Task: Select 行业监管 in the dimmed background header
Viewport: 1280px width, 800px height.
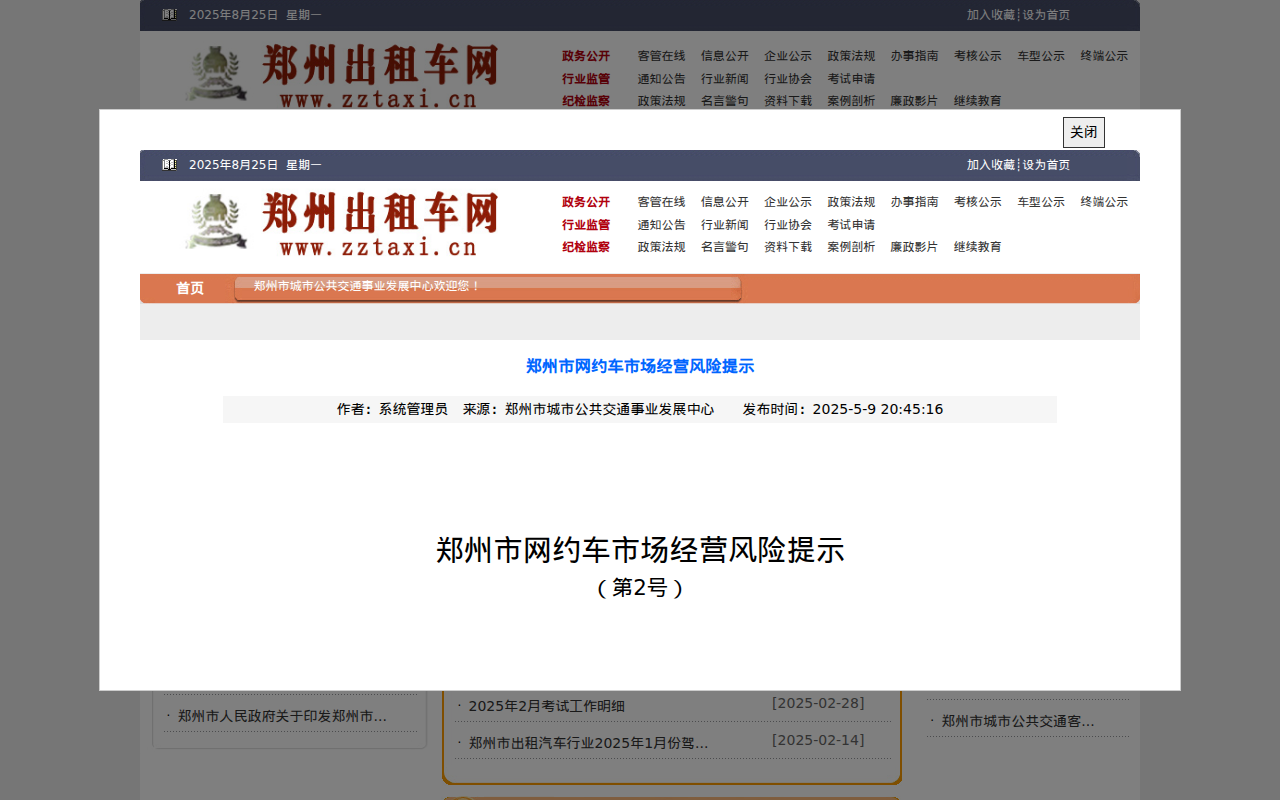Action: coord(586,79)
